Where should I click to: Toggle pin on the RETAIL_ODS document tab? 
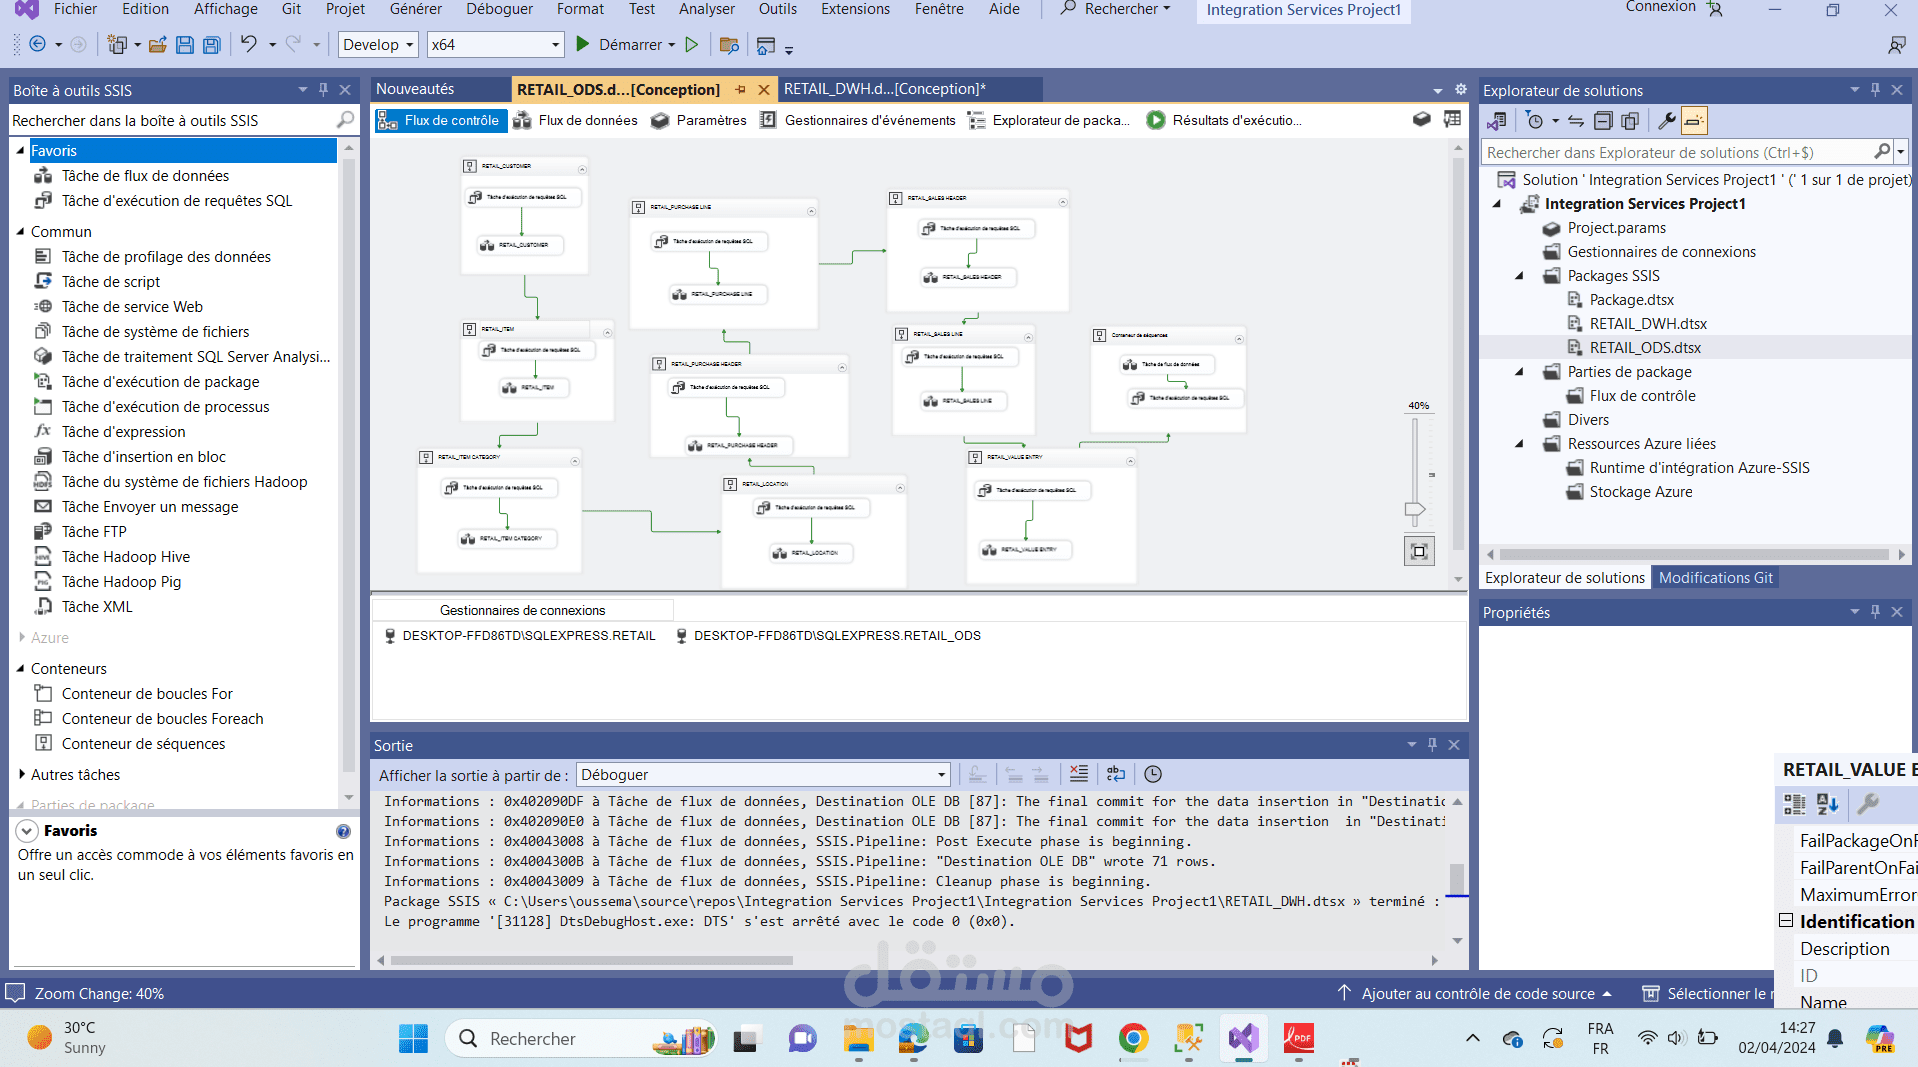pyautogui.click(x=741, y=89)
